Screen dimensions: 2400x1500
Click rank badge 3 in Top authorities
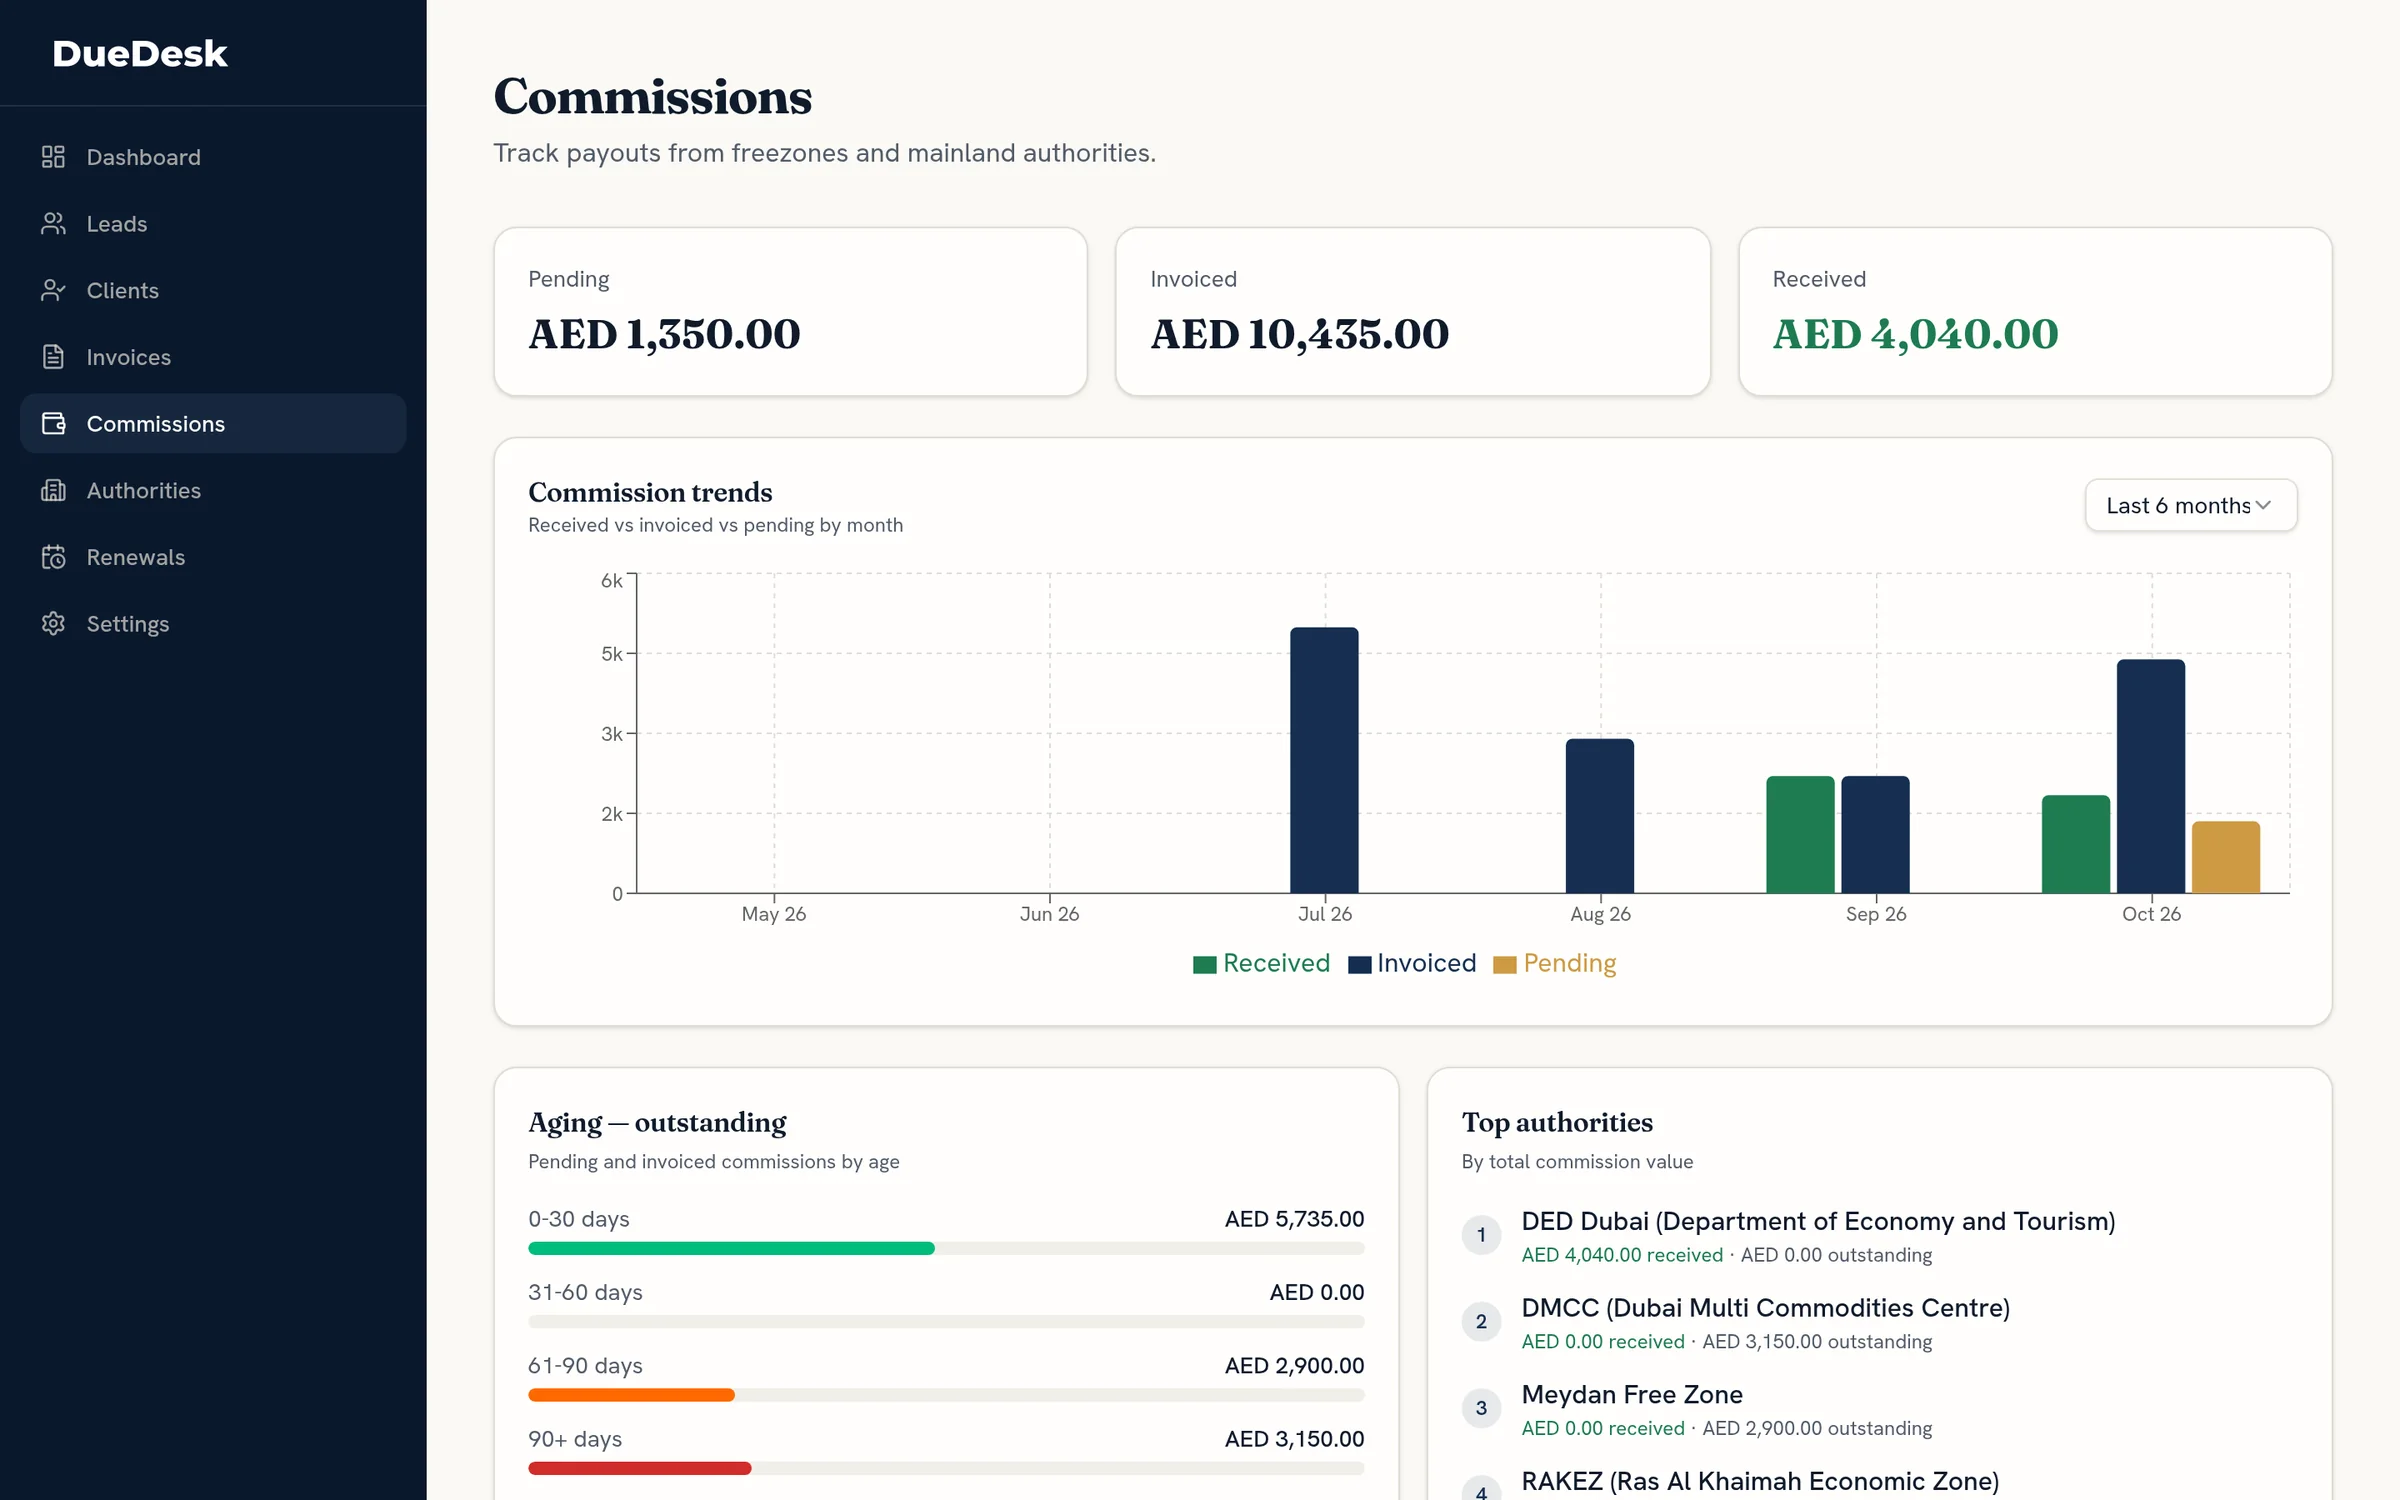click(x=1481, y=1408)
